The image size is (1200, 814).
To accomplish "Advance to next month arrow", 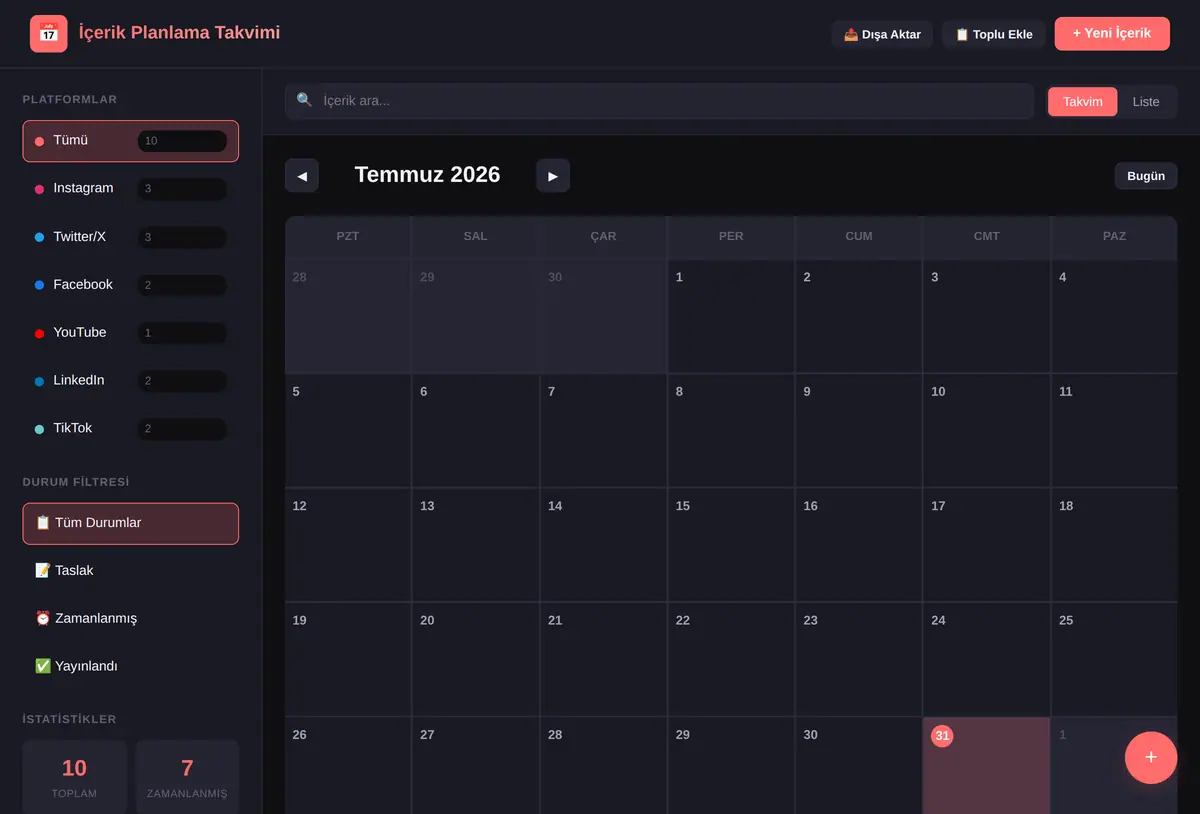I will [x=553, y=176].
